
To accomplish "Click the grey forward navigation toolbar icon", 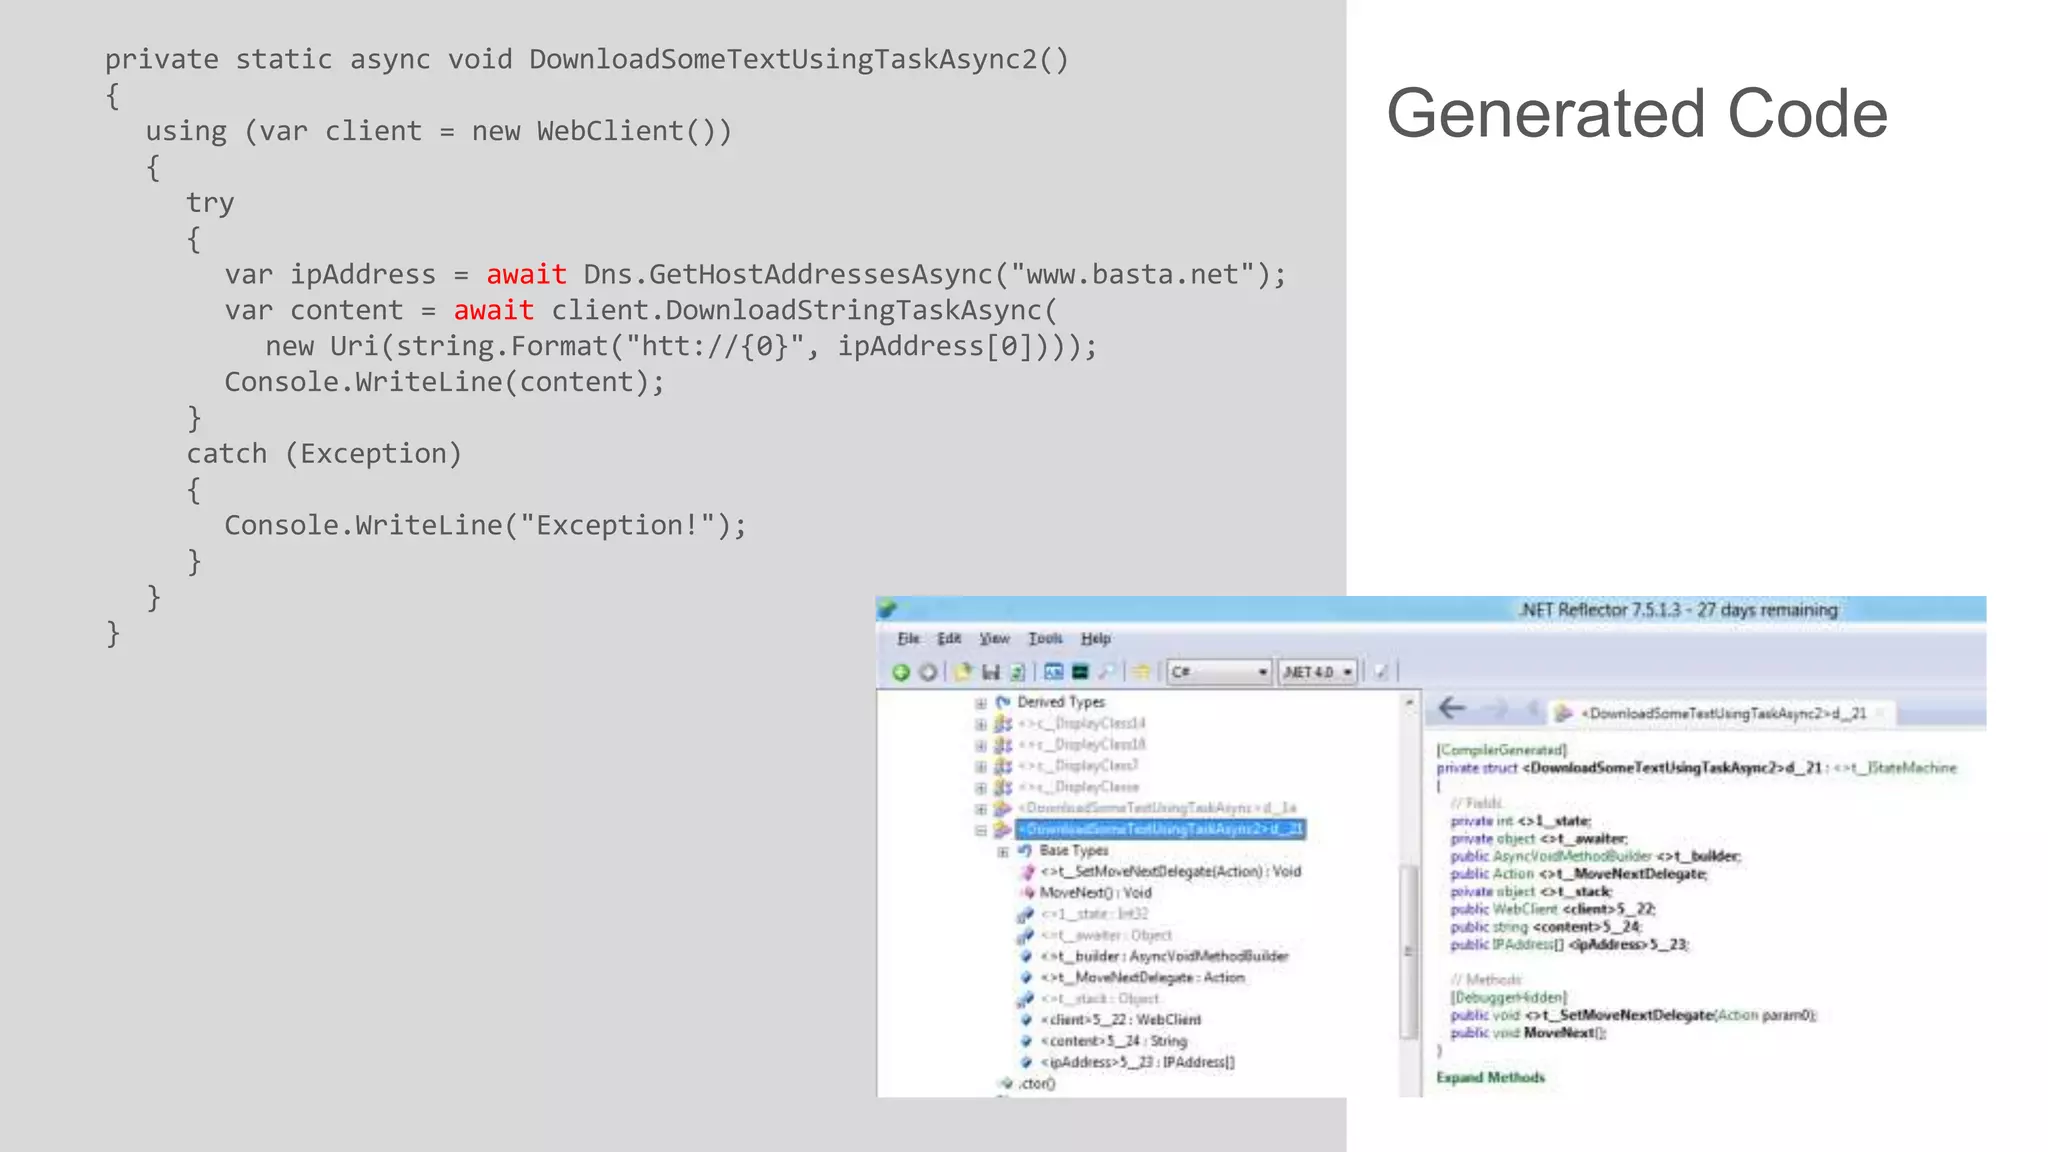I will pyautogui.click(x=928, y=672).
